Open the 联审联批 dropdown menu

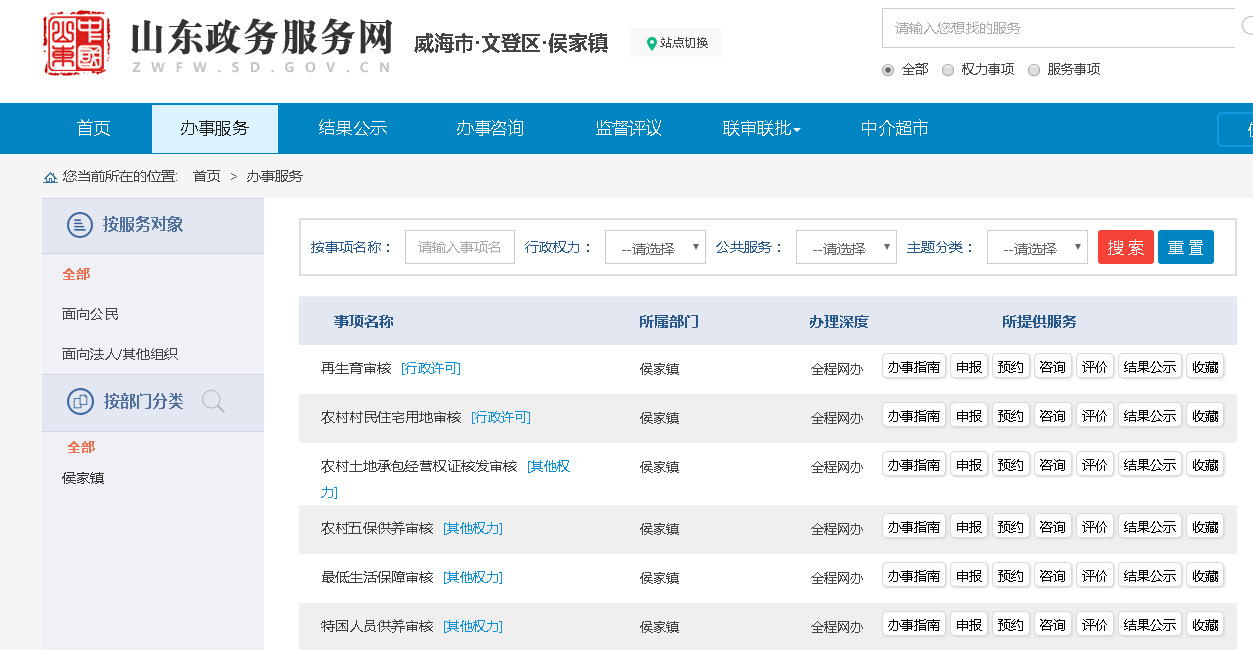(761, 129)
